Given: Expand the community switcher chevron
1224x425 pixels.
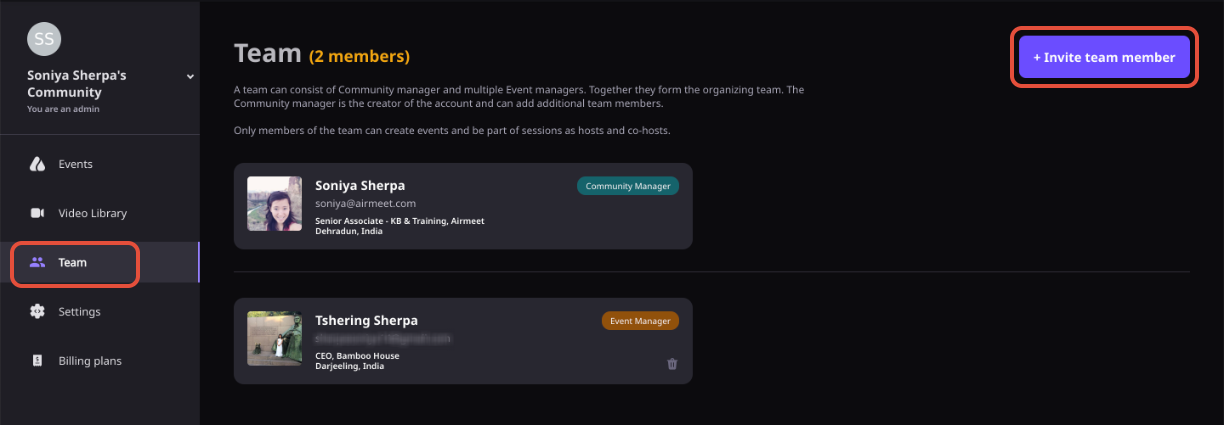Looking at the screenshot, I should point(190,76).
